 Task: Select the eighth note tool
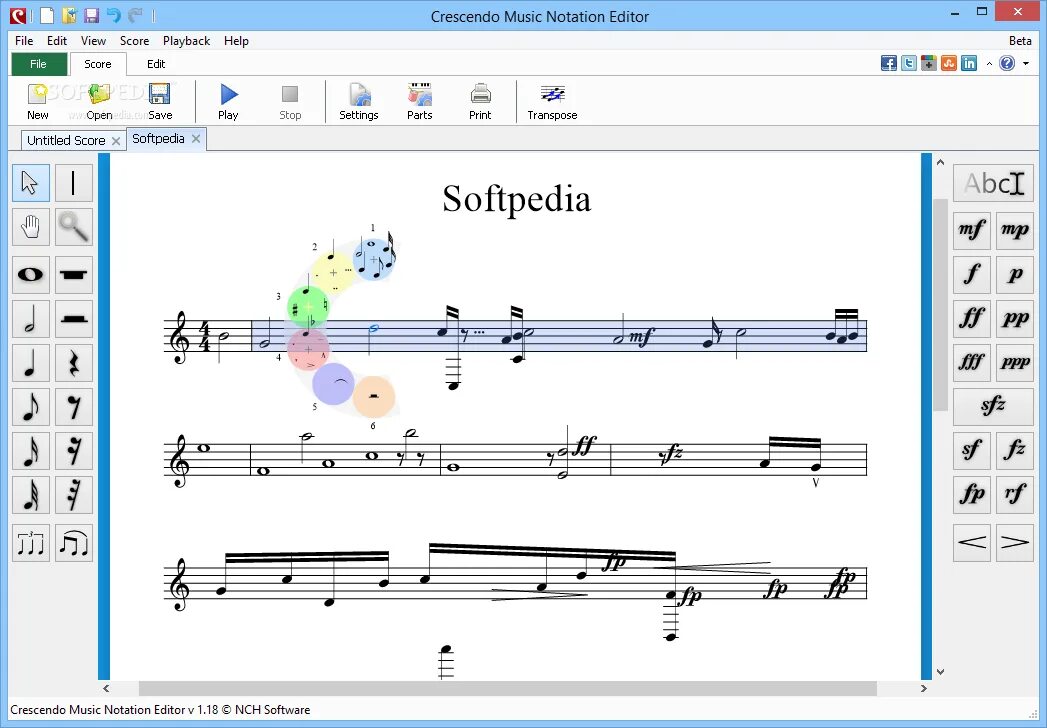[31, 407]
